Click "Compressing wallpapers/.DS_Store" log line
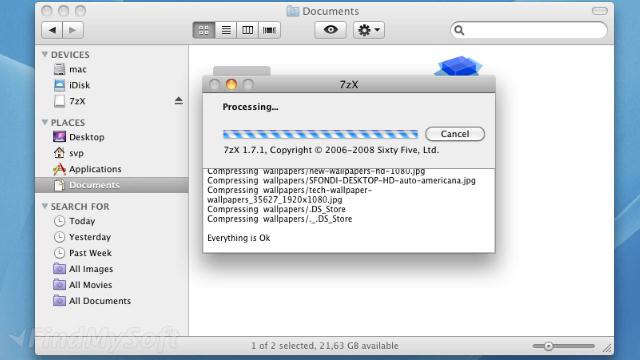Screen dimensions: 640x360 coord(276,209)
